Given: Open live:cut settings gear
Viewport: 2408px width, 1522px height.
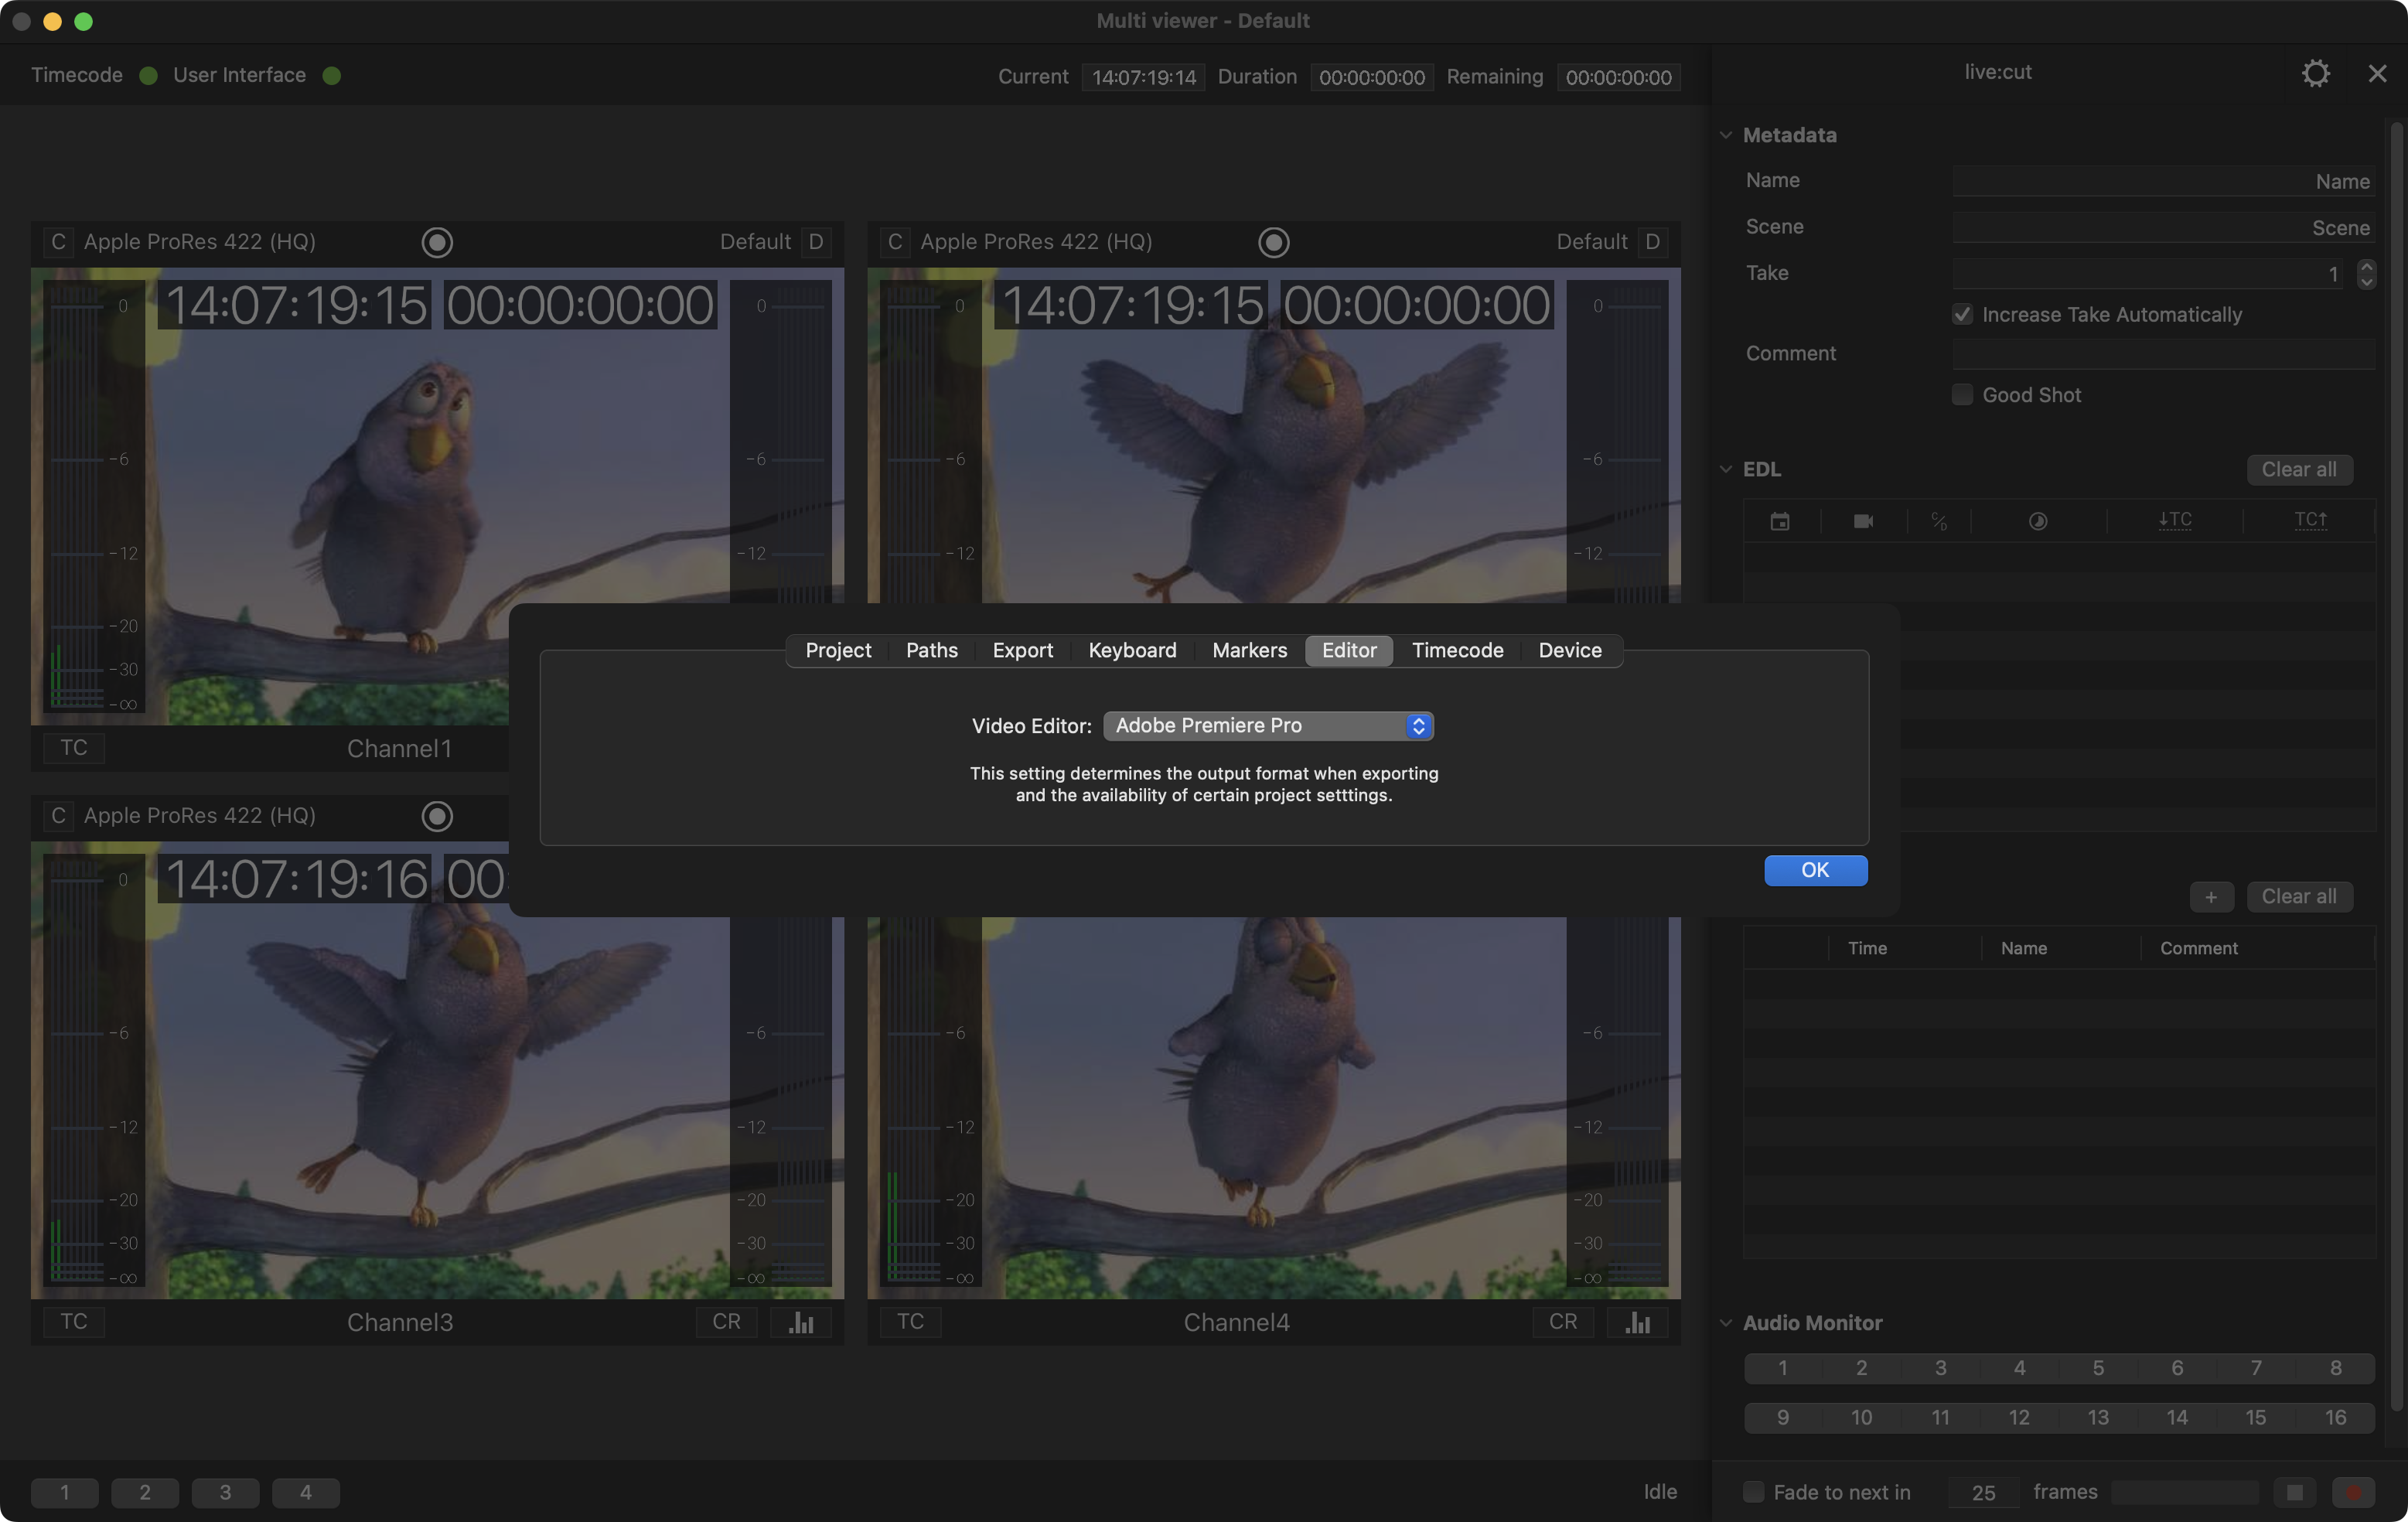Looking at the screenshot, I should click(x=2315, y=73).
